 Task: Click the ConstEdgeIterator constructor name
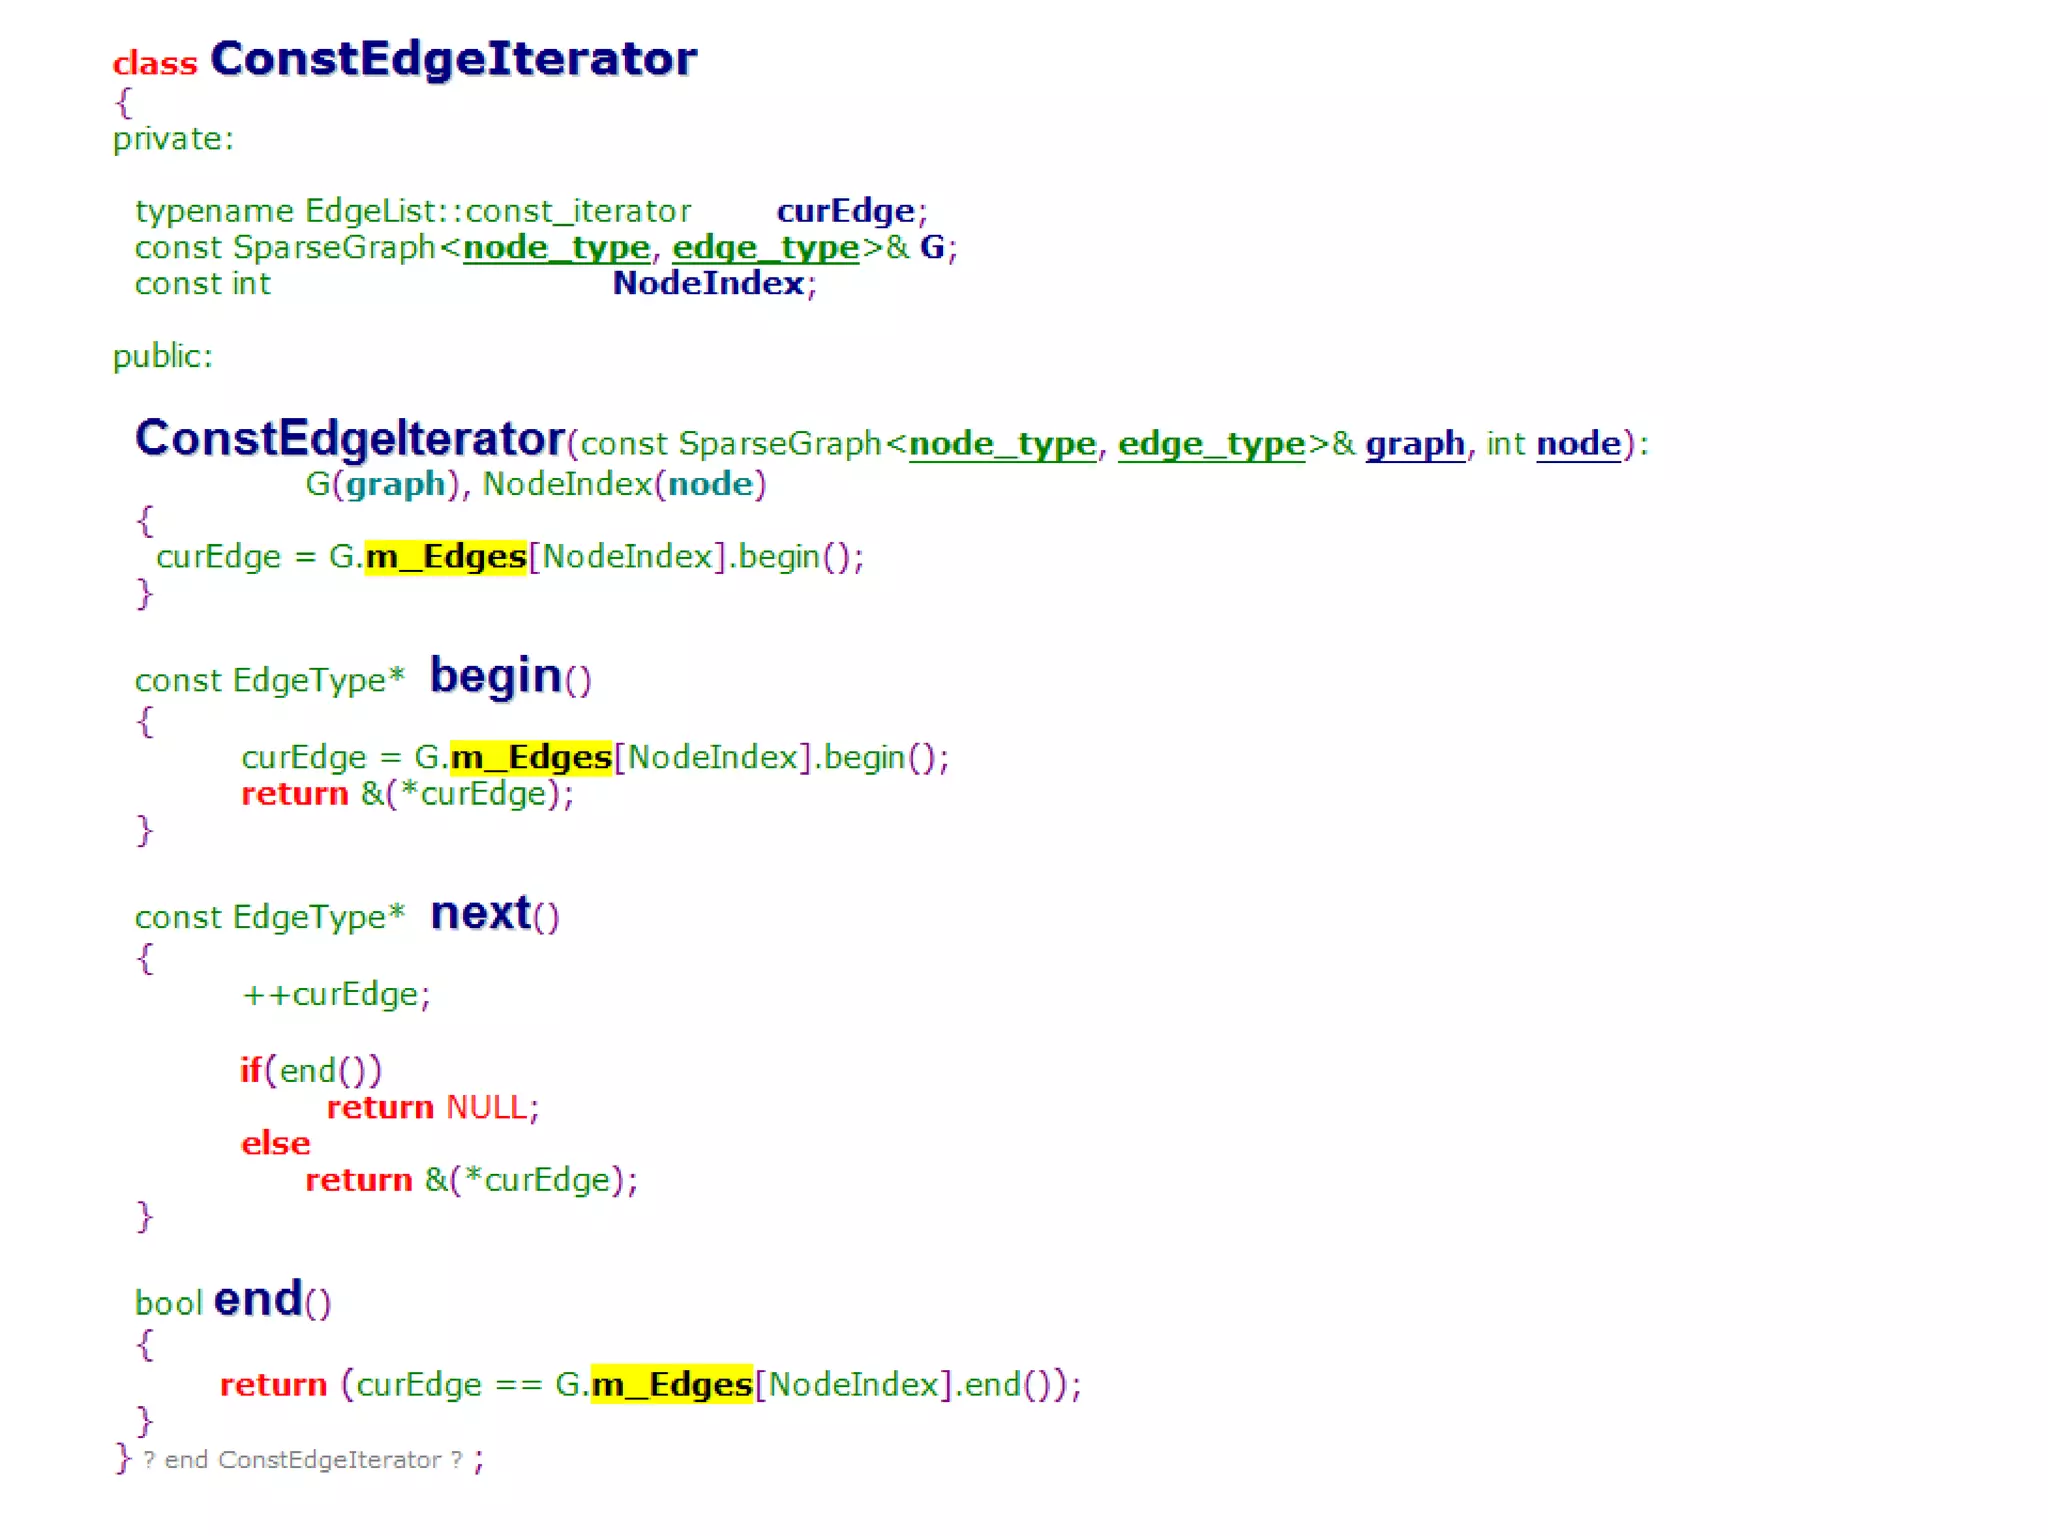click(x=350, y=439)
